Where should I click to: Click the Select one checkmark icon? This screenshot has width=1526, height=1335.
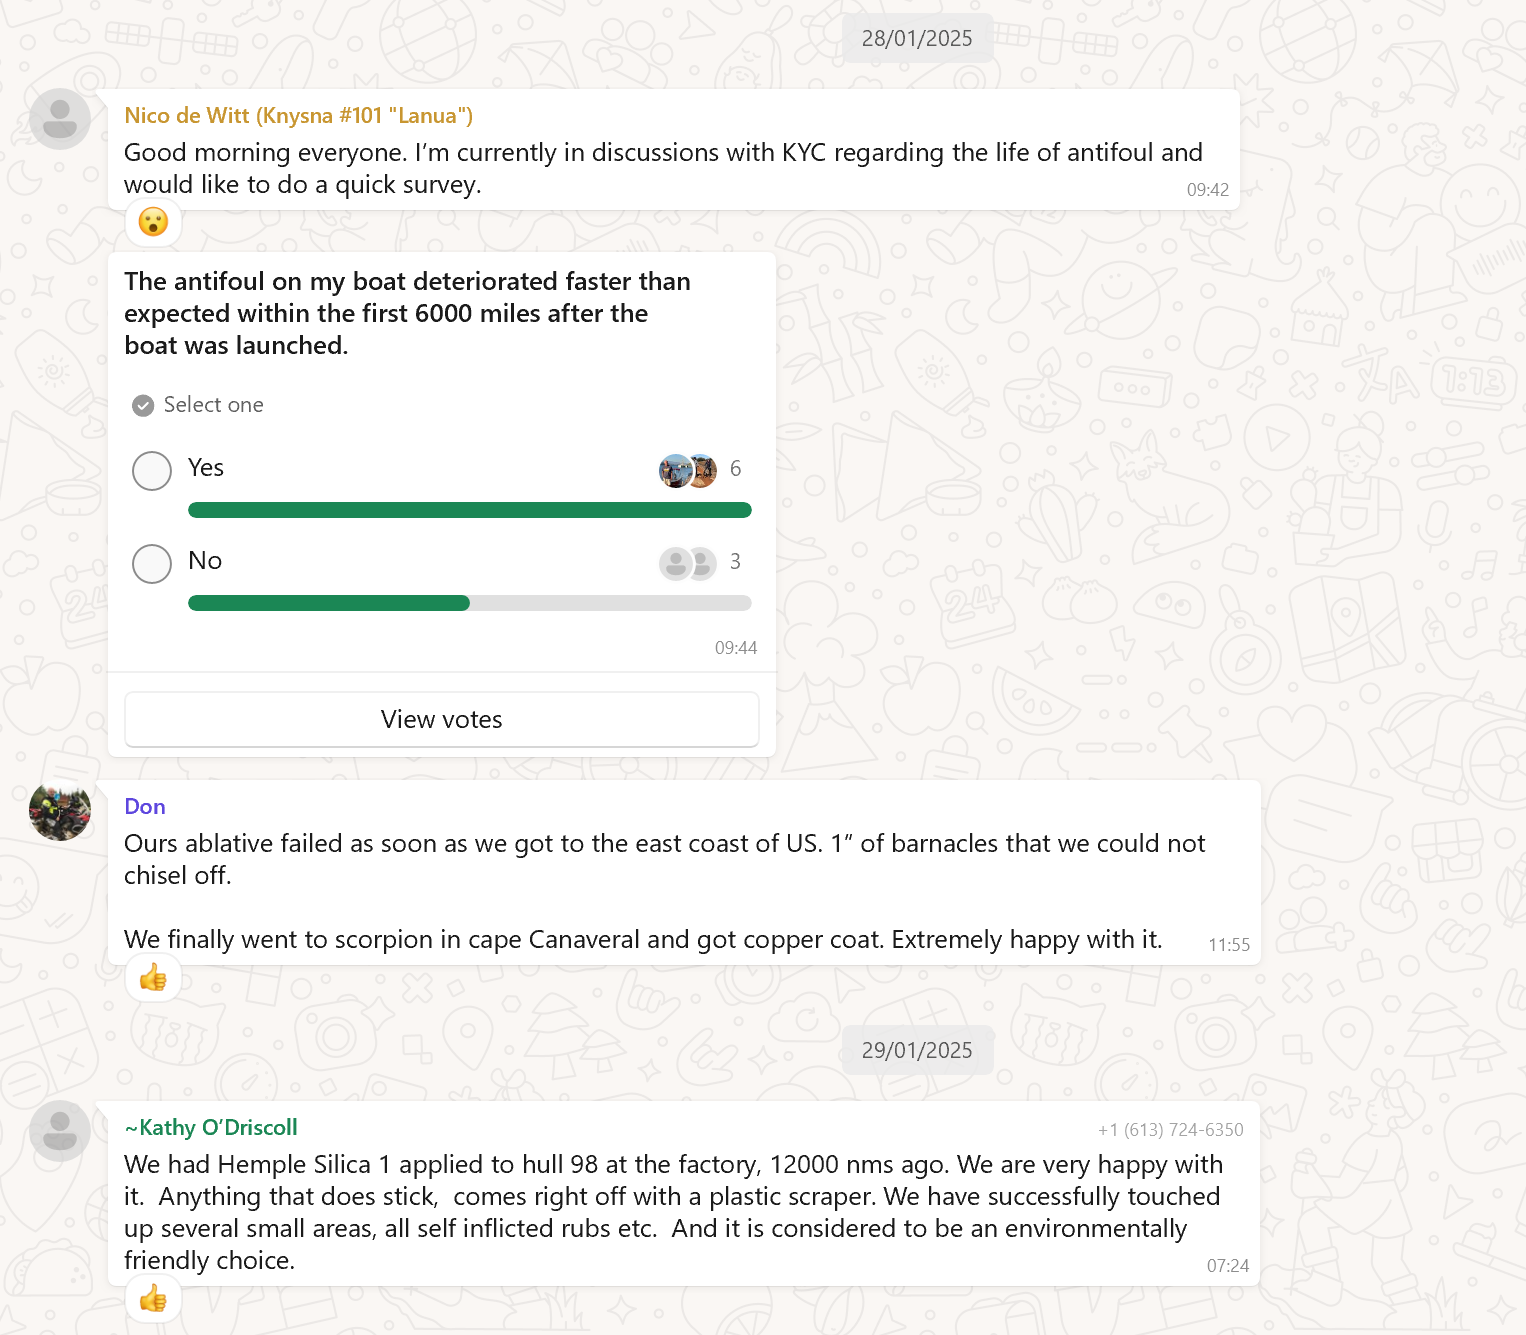(x=143, y=405)
